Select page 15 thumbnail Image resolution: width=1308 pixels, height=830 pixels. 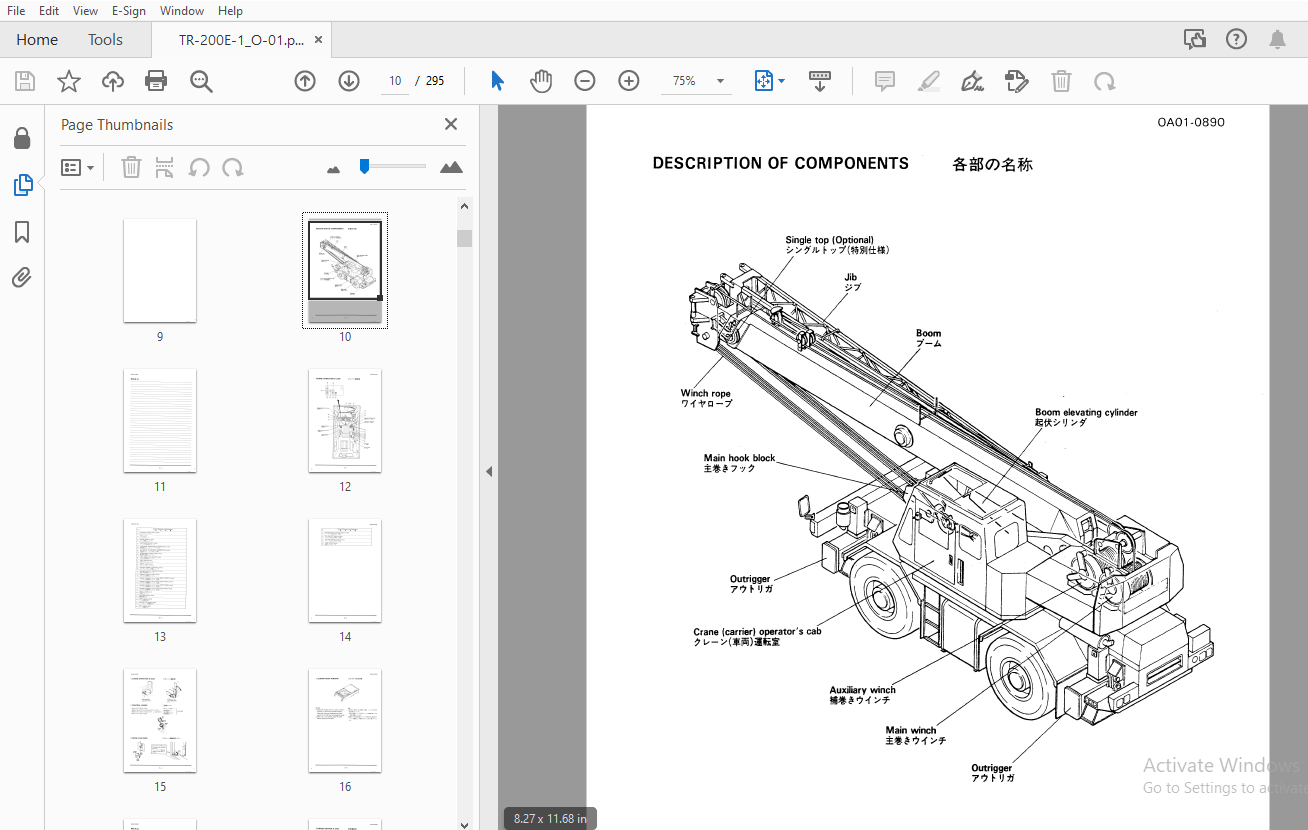coord(160,720)
